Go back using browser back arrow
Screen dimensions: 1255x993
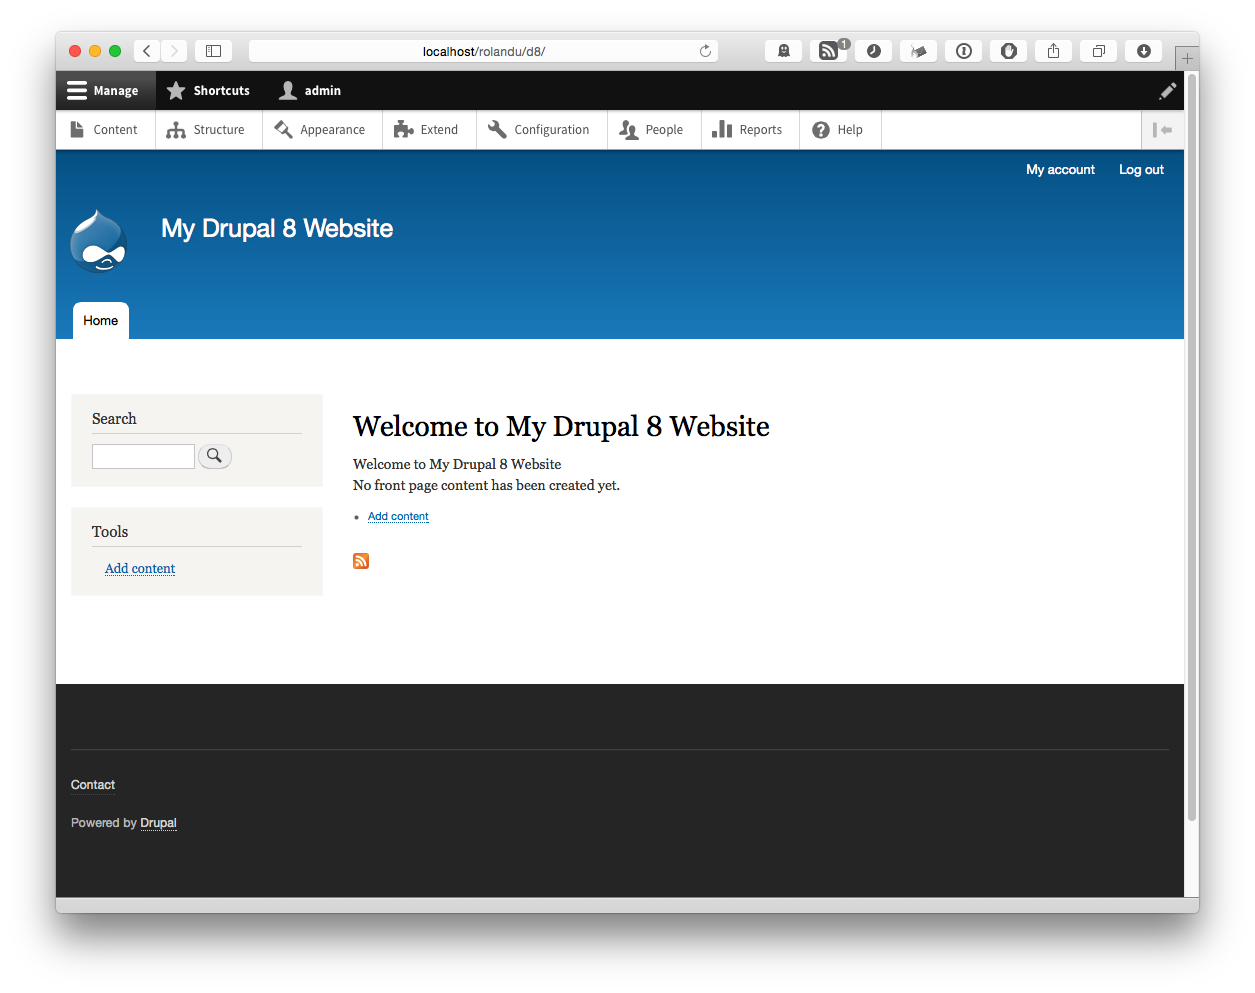pos(147,51)
